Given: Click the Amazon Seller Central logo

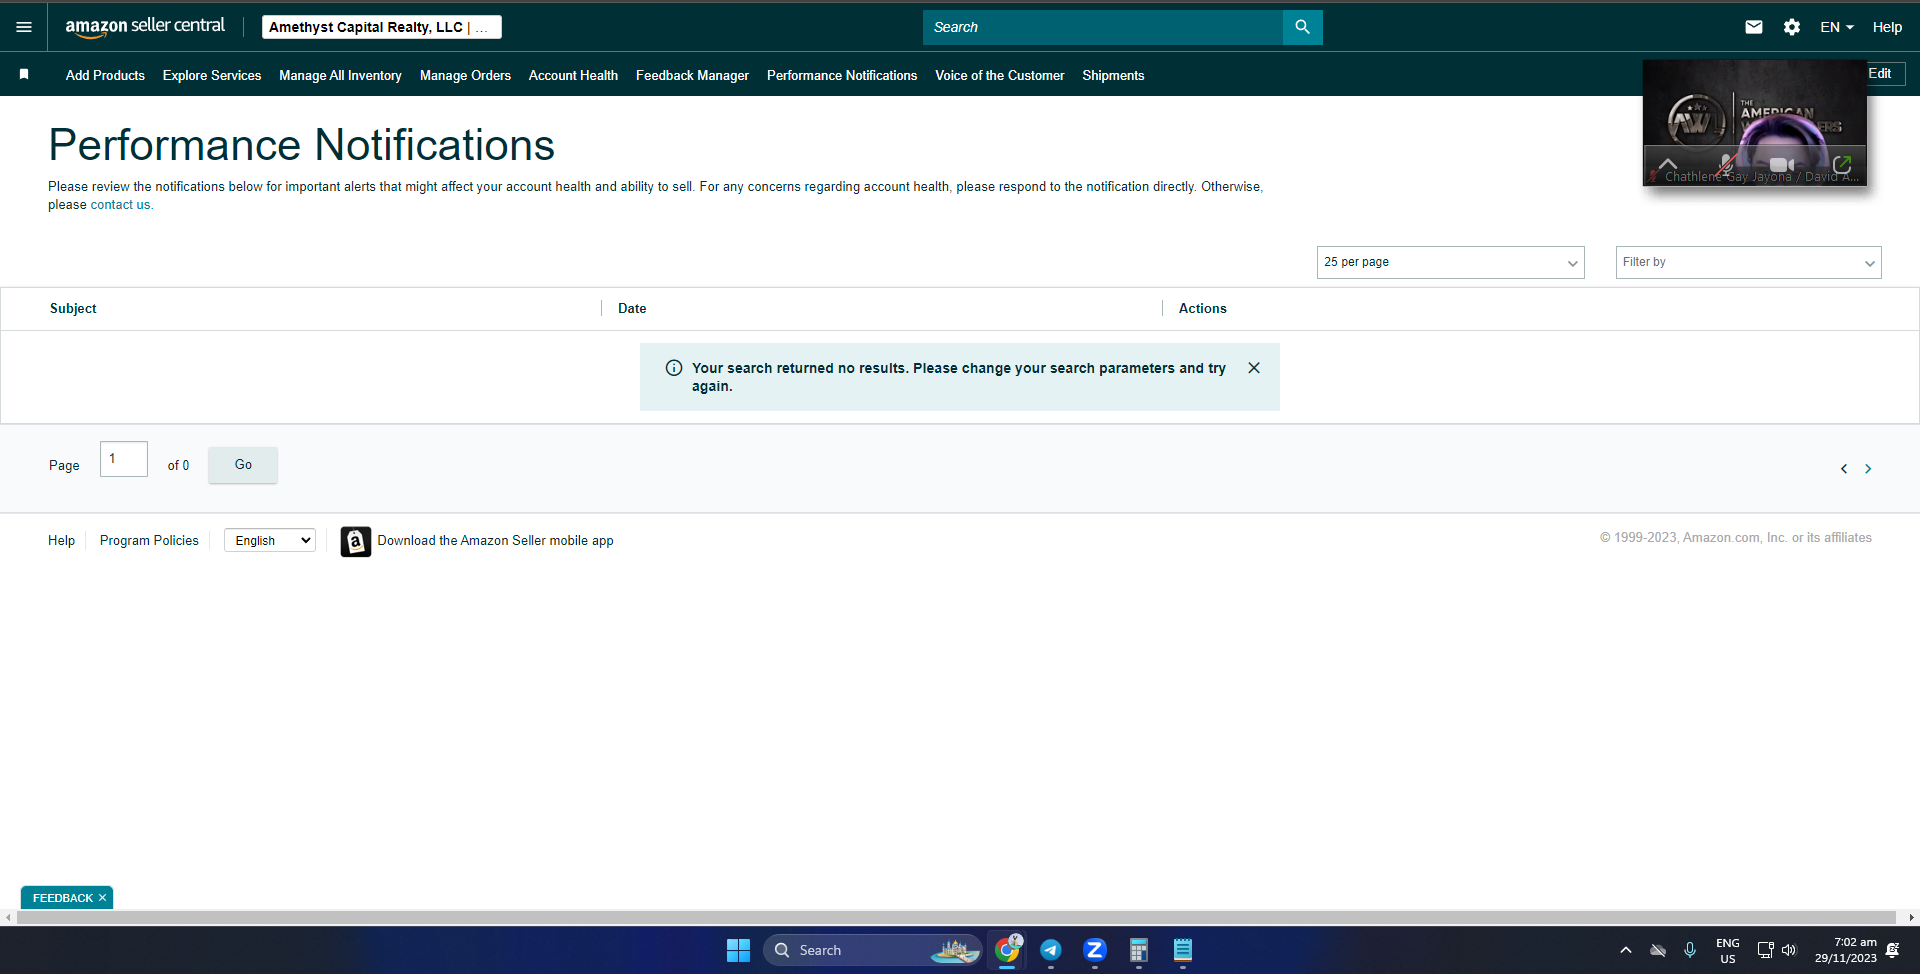Looking at the screenshot, I should (145, 27).
